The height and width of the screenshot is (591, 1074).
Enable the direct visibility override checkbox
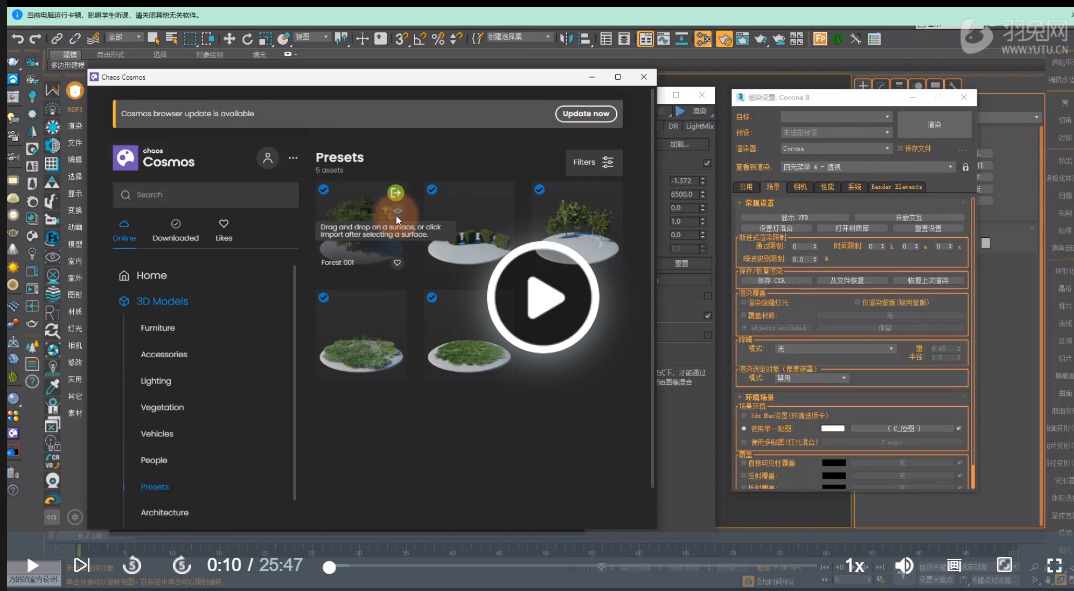tap(744, 463)
